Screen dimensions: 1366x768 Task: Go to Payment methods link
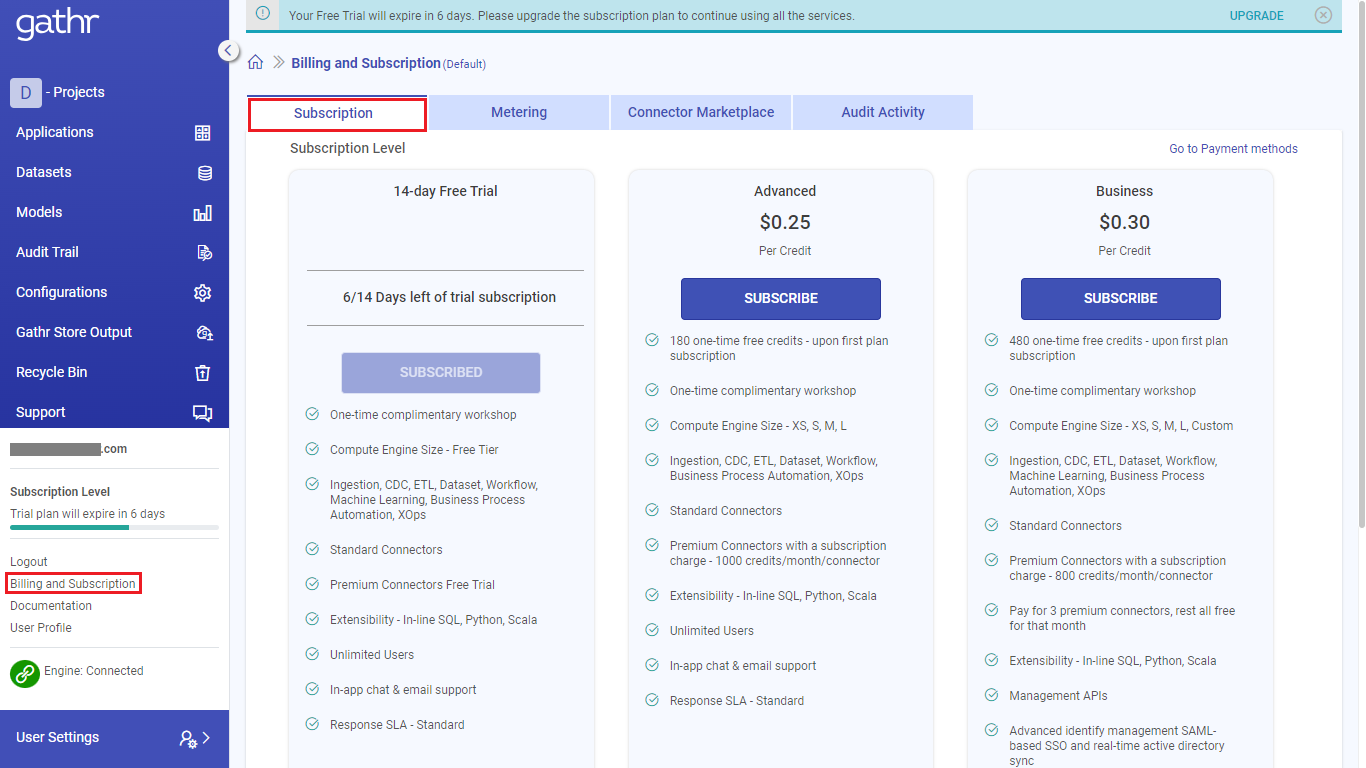[1233, 149]
